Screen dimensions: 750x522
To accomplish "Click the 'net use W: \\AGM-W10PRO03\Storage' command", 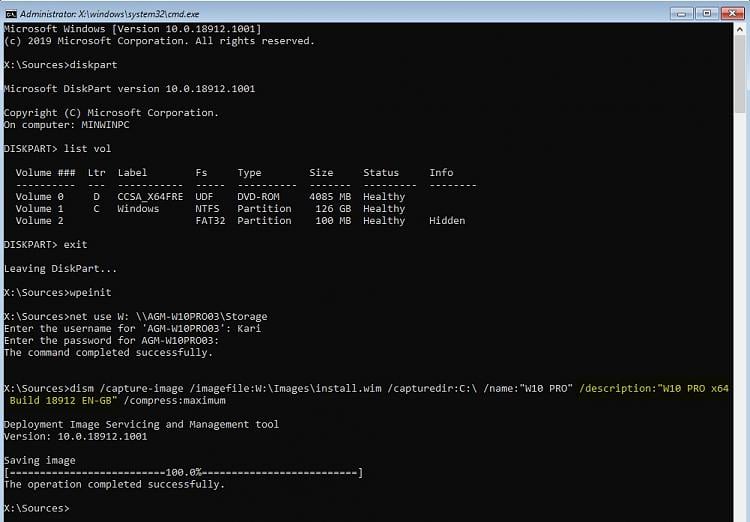I will [168, 316].
